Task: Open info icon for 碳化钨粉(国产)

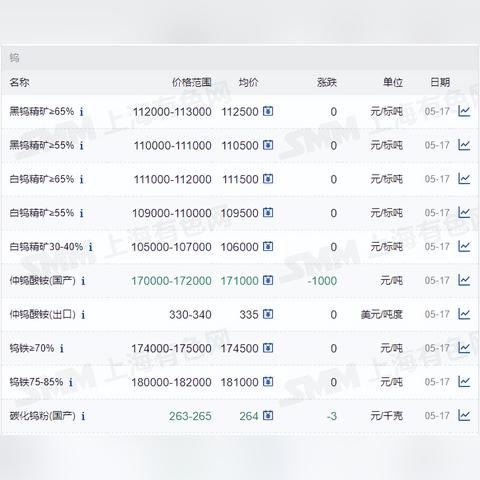Action: [x=83, y=416]
